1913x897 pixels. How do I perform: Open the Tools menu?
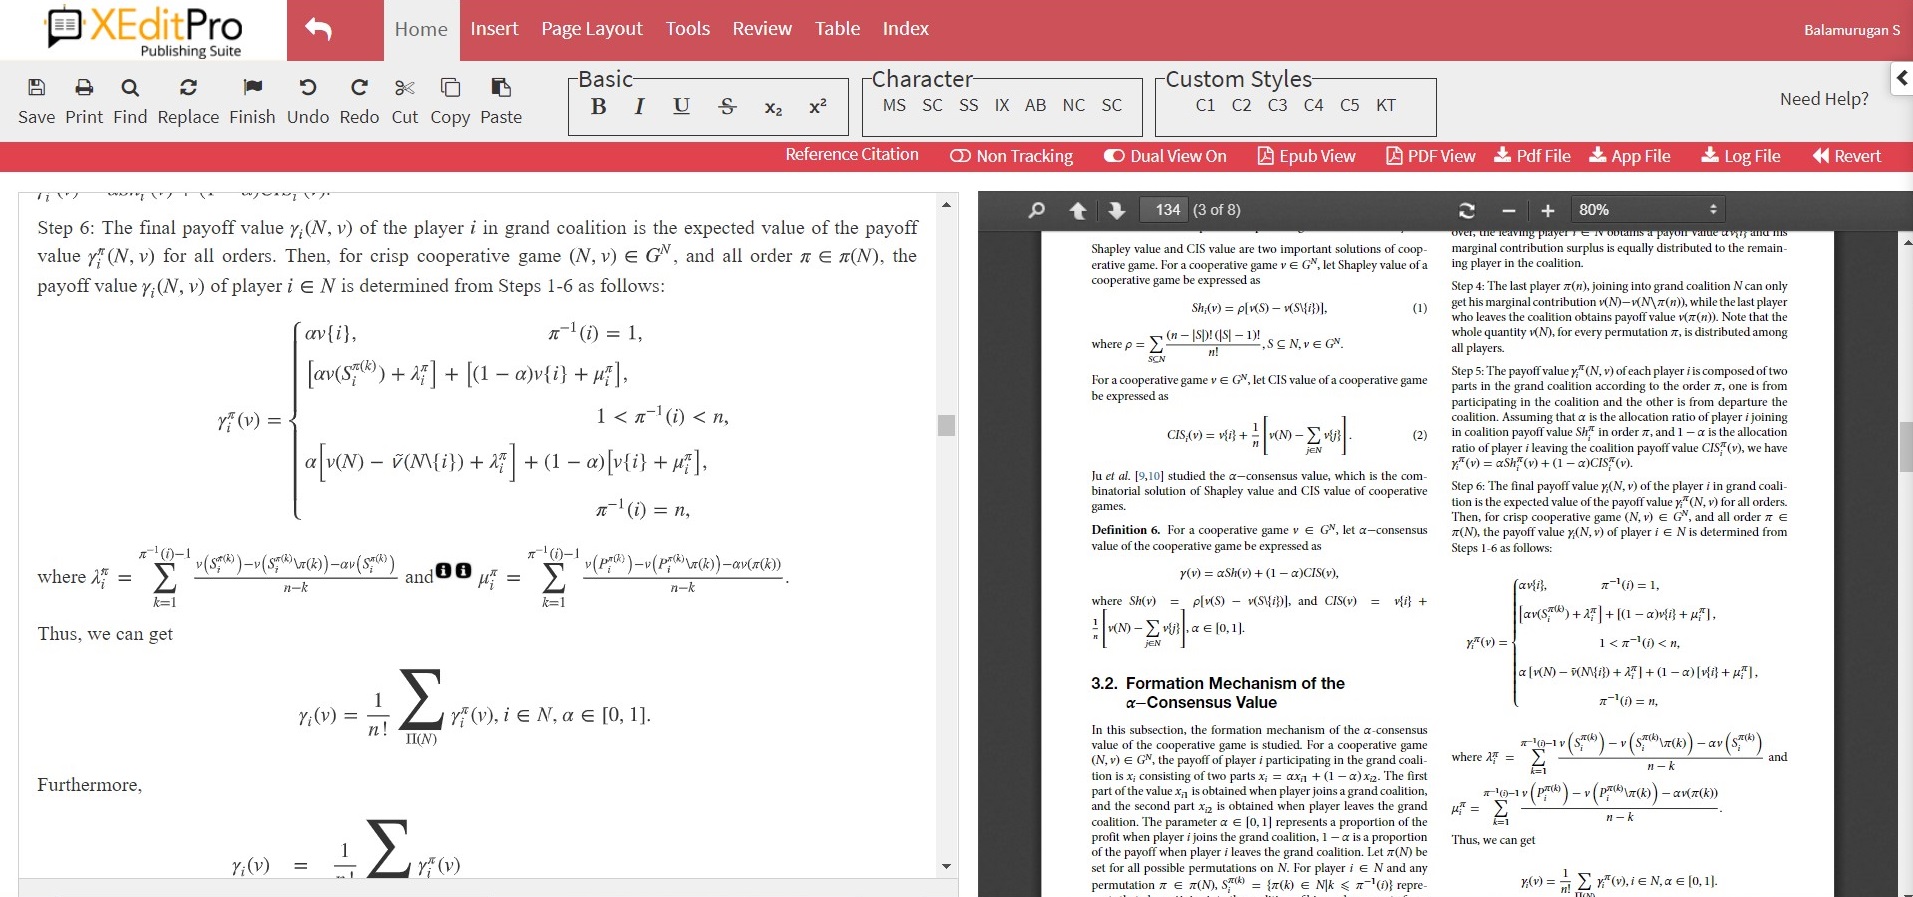(x=688, y=29)
